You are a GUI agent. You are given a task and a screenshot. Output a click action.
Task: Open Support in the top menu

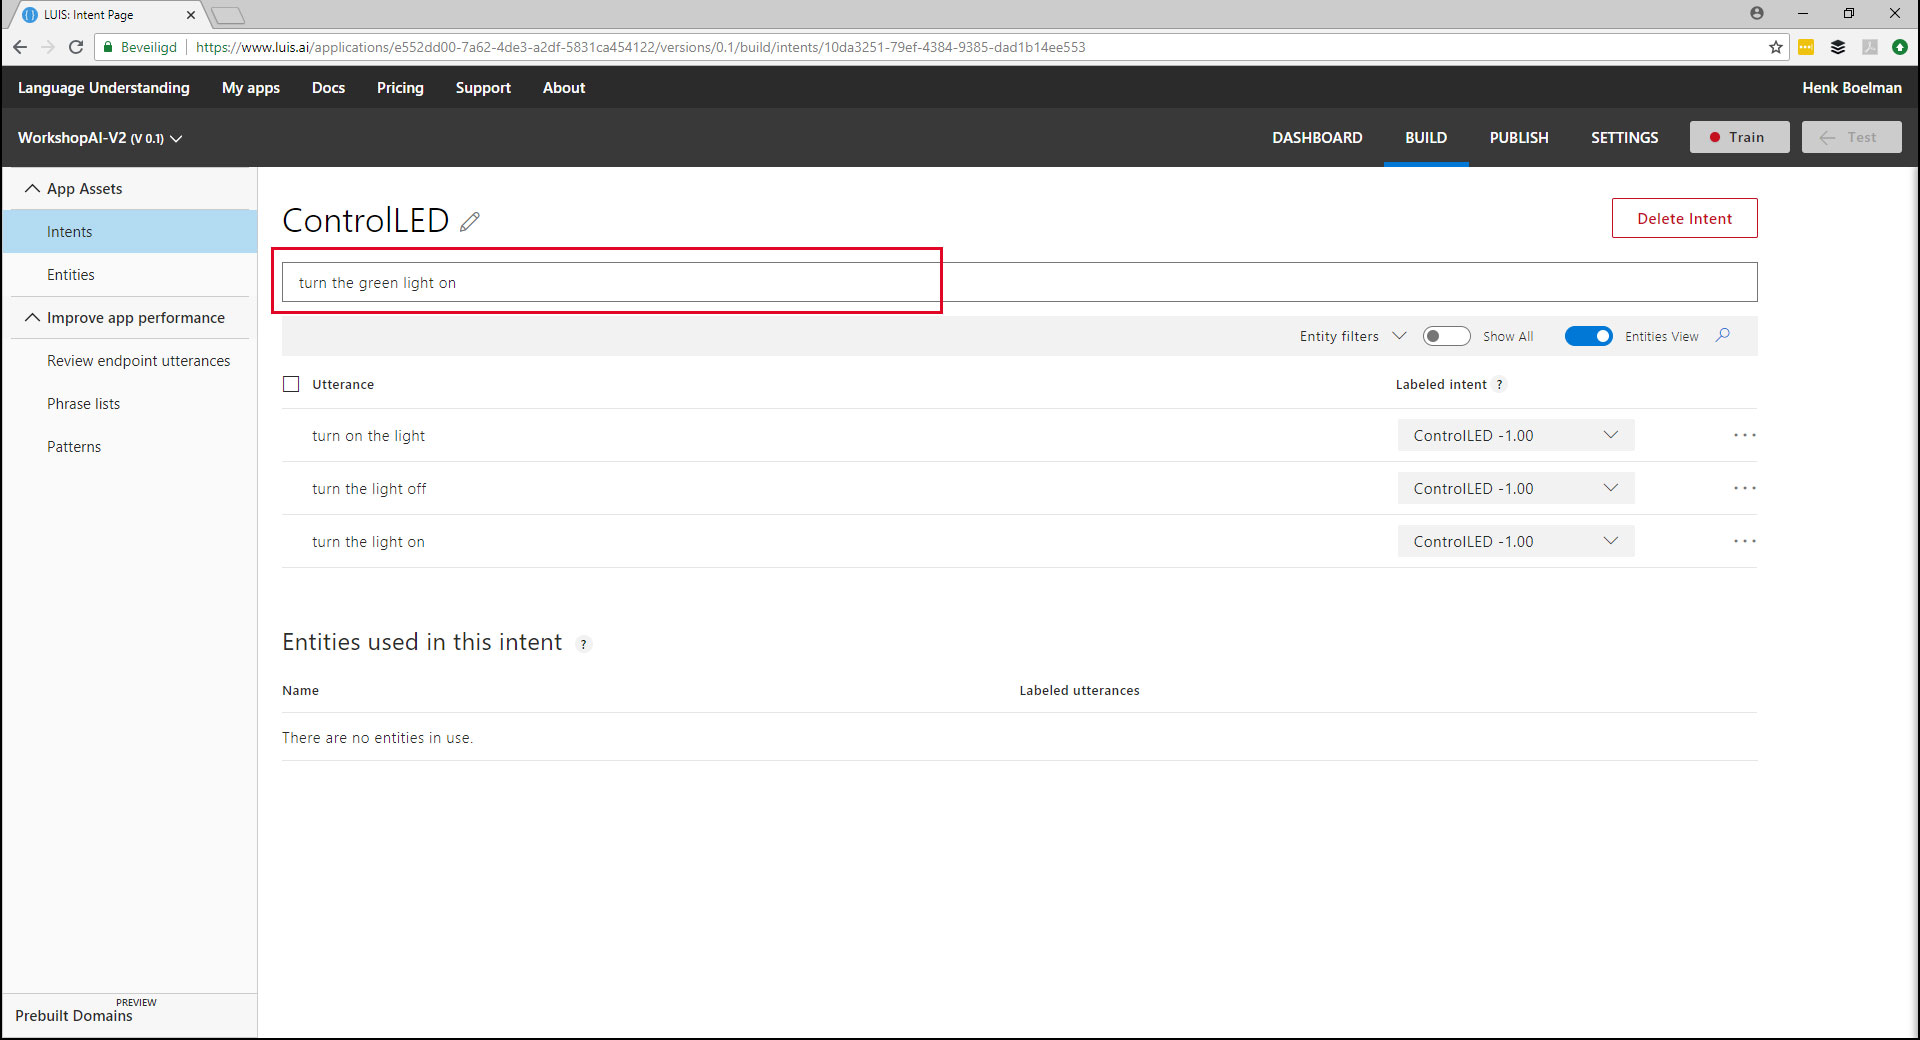point(483,88)
